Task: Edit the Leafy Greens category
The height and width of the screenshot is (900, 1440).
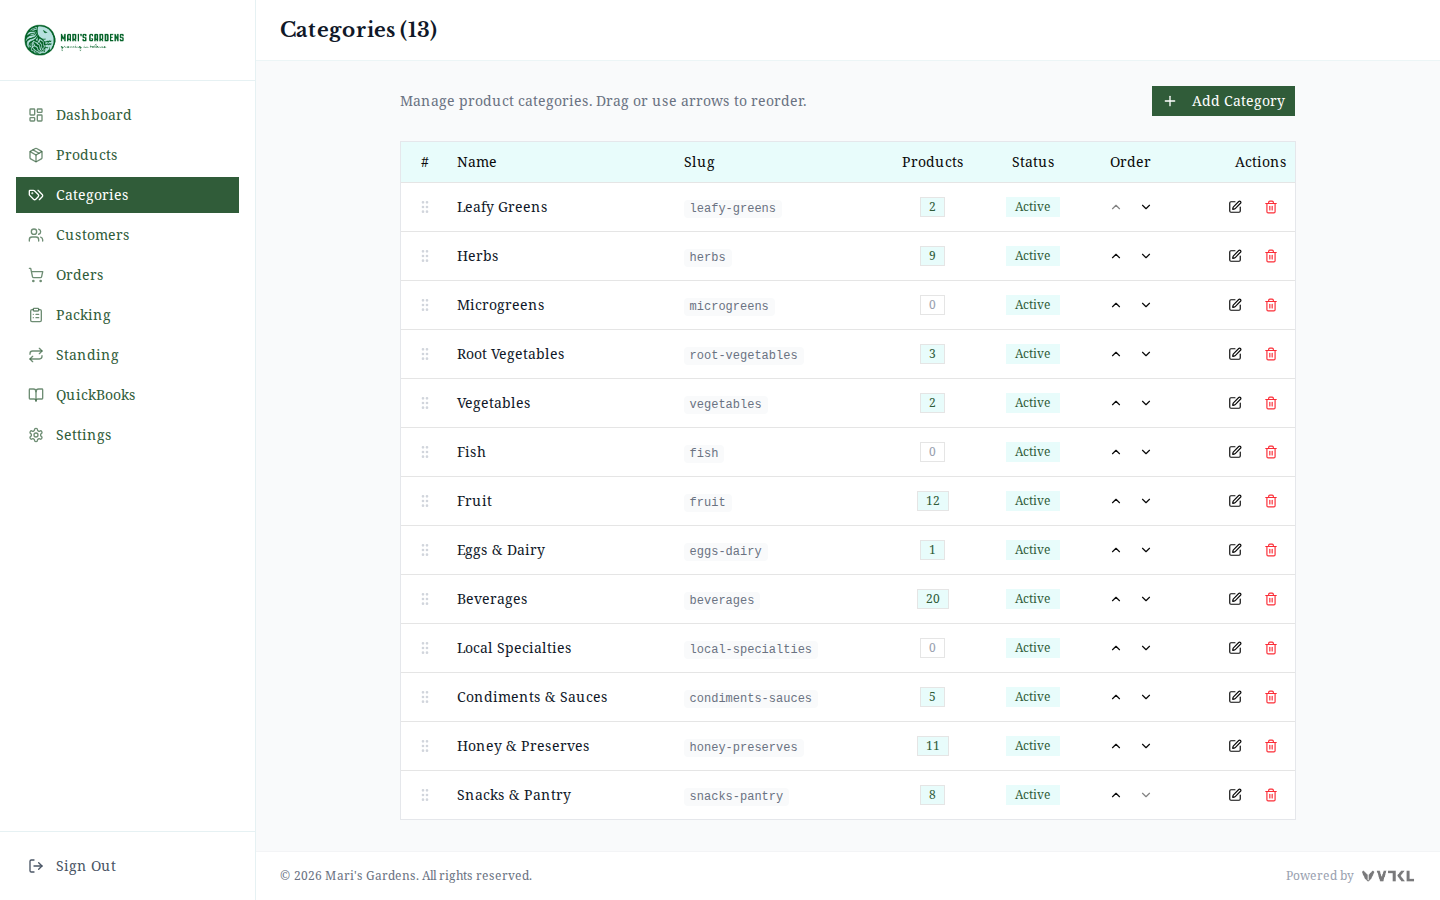Action: [x=1235, y=207]
